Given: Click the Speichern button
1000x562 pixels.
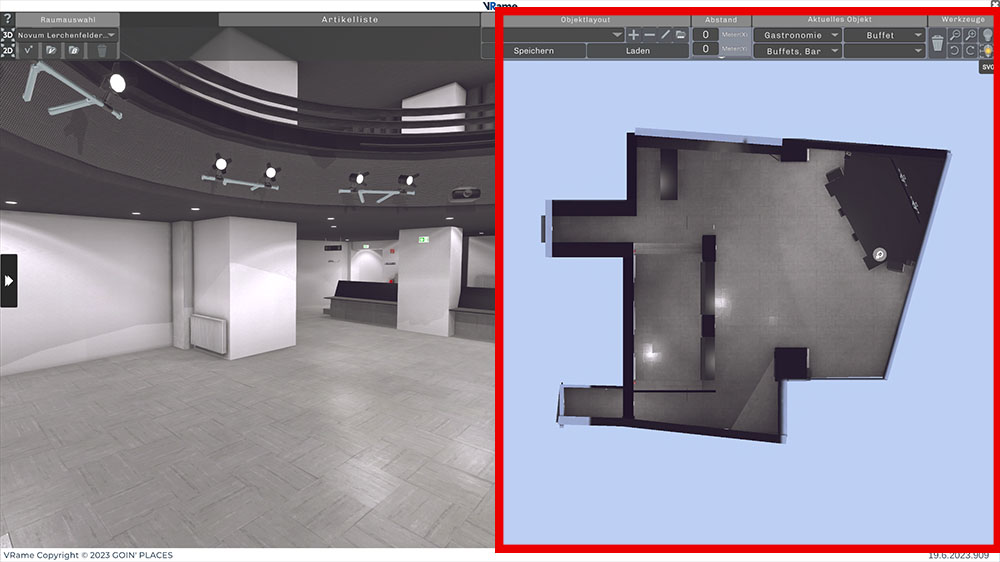Looking at the screenshot, I should pyautogui.click(x=544, y=51).
